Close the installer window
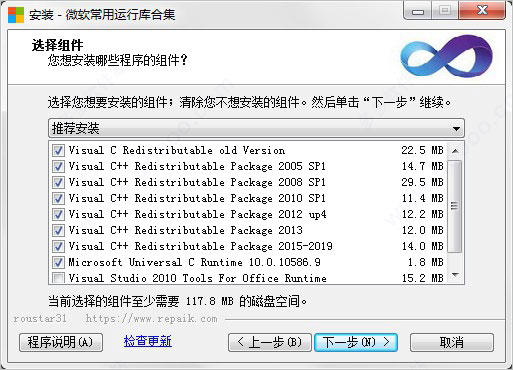 tap(482, 11)
